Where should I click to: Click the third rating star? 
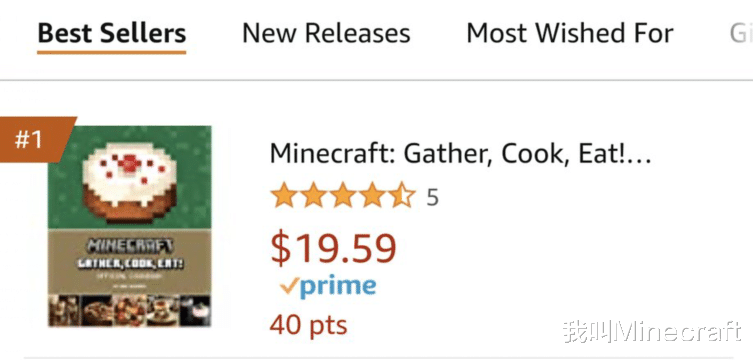(343, 197)
